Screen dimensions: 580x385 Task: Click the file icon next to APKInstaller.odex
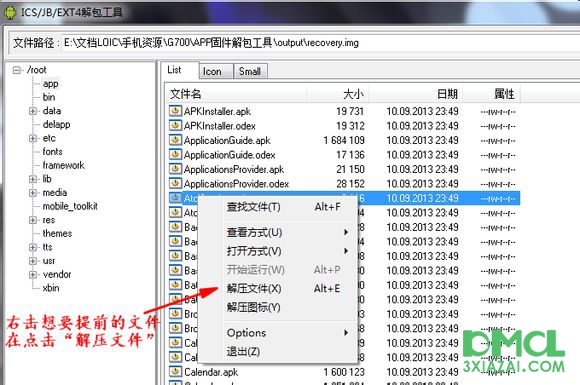(x=175, y=125)
